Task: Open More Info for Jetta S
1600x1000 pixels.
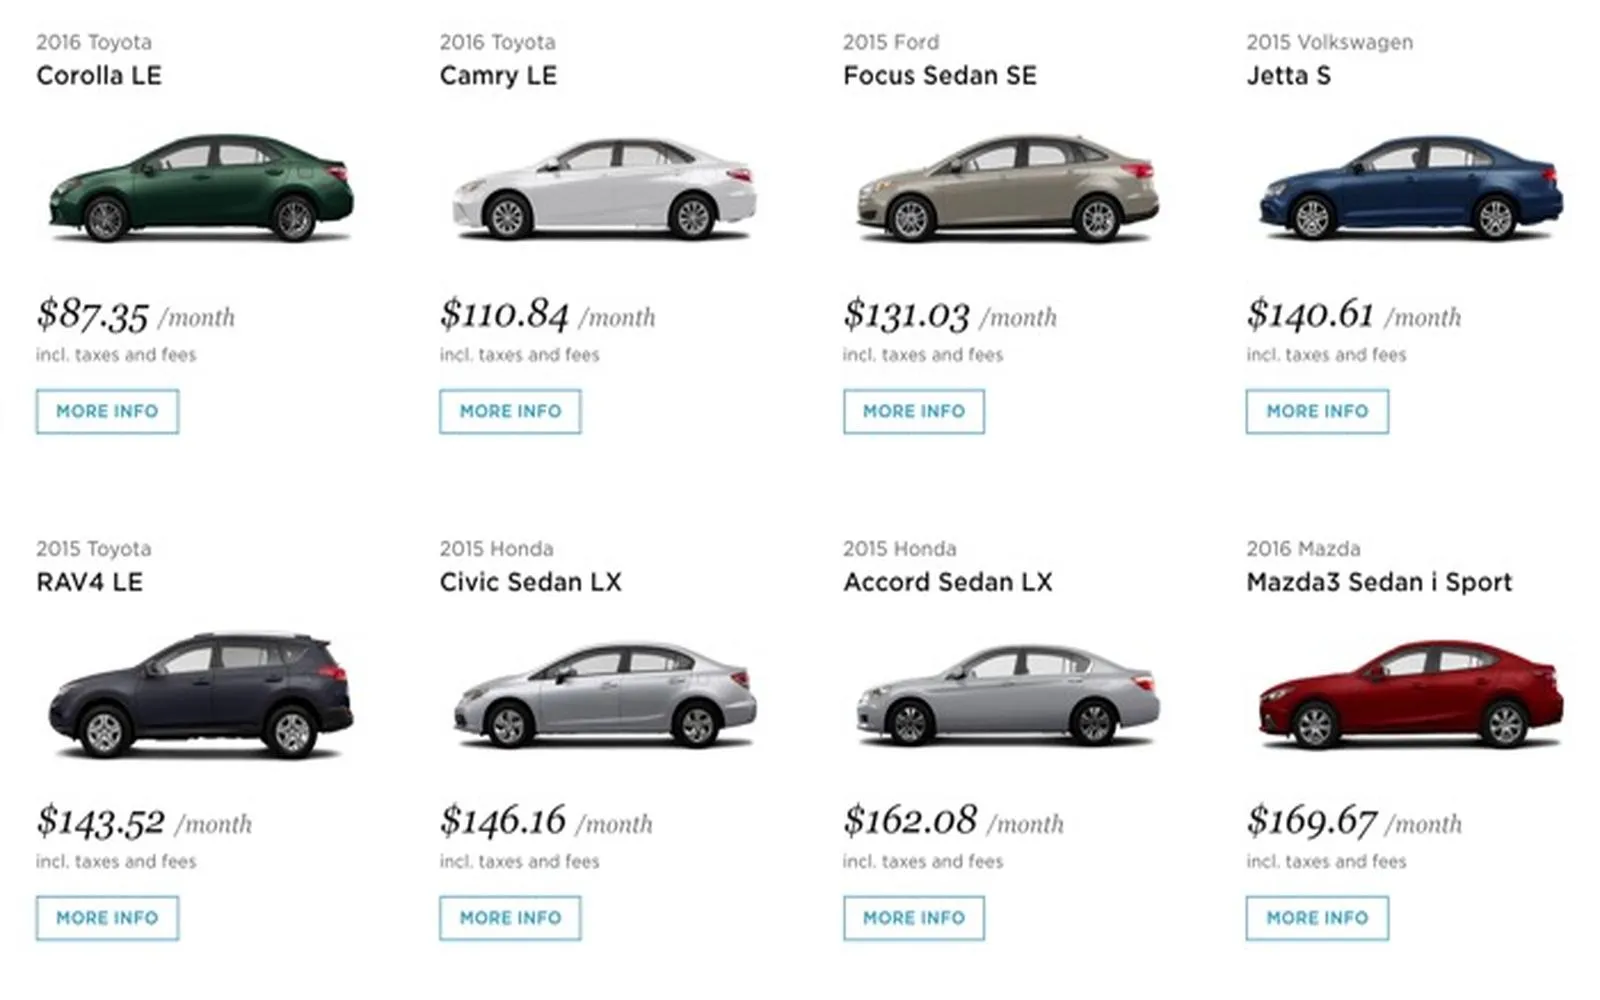Action: click(1317, 411)
